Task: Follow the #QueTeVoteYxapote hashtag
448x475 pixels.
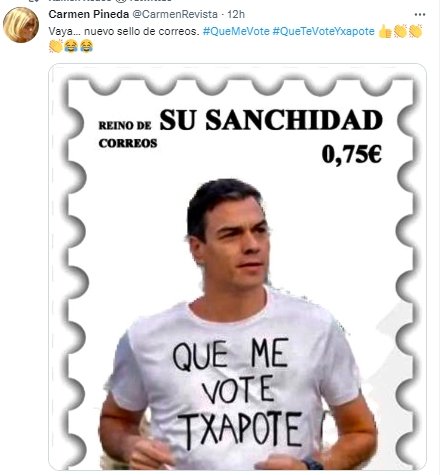Action: pos(324,31)
